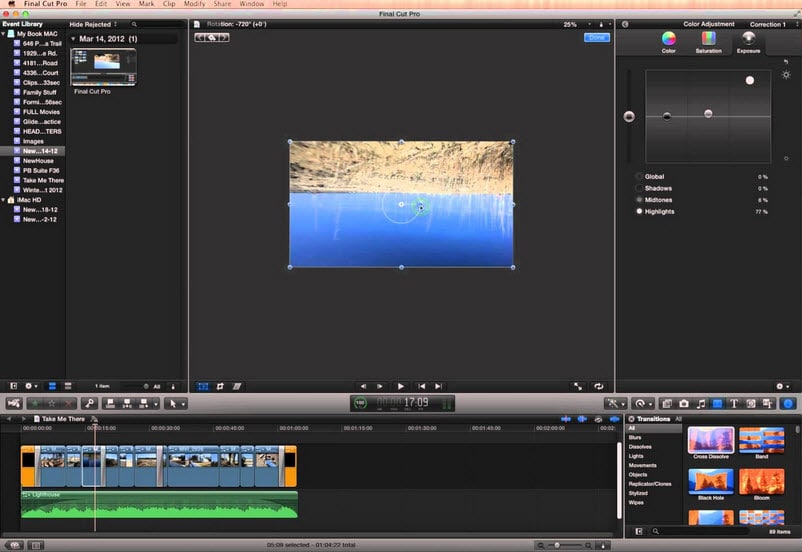Toggle the Inspector blue info button
802x552 pixels.
pos(788,404)
